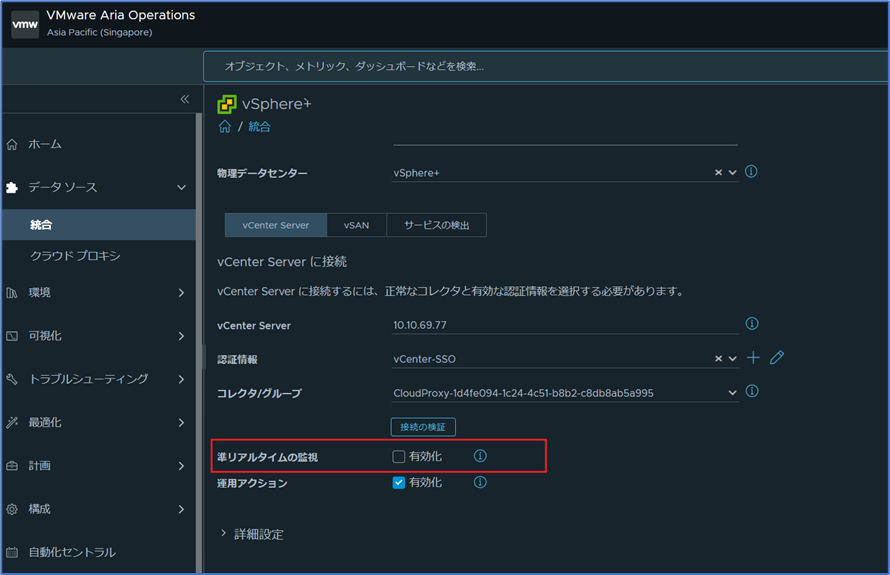This screenshot has height=575, width=890.
Task: Click the 計画 briefcase icon
Action: click(x=12, y=466)
